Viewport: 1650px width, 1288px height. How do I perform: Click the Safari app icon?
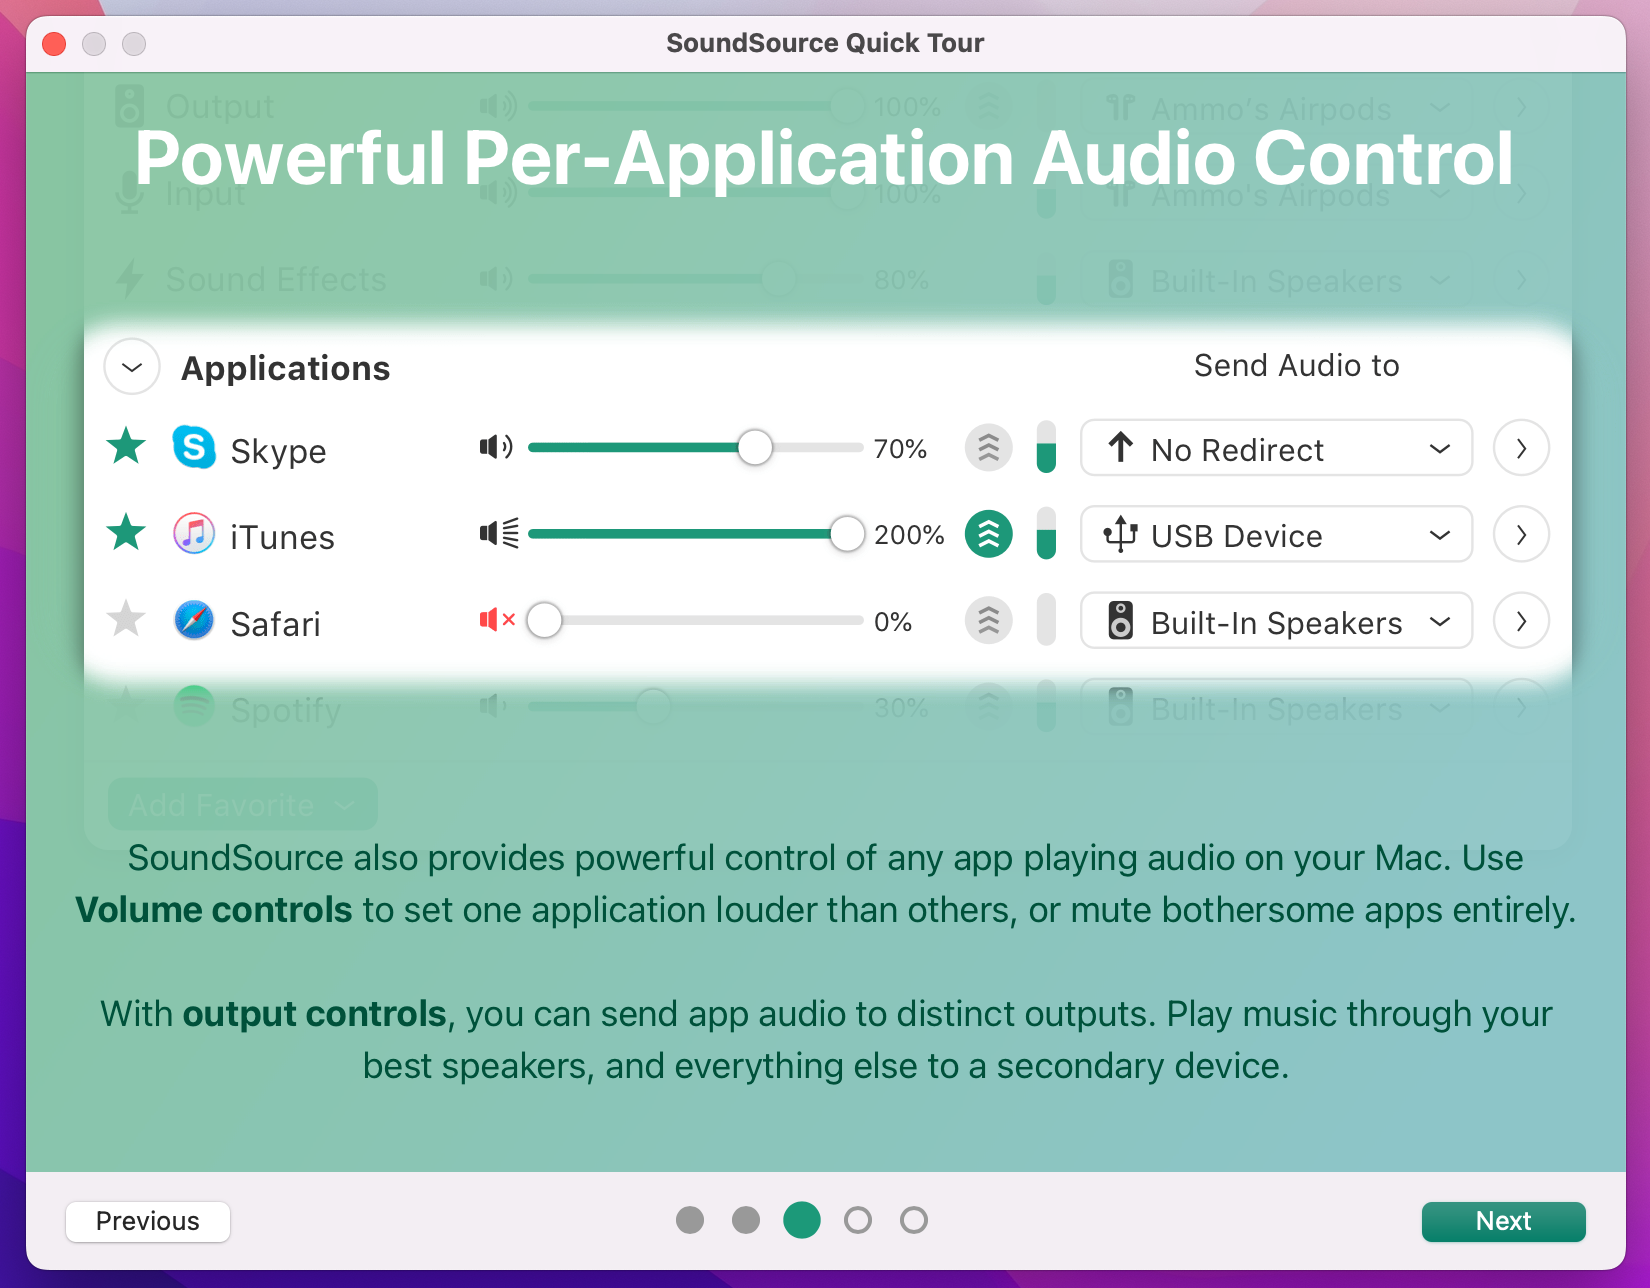194,621
